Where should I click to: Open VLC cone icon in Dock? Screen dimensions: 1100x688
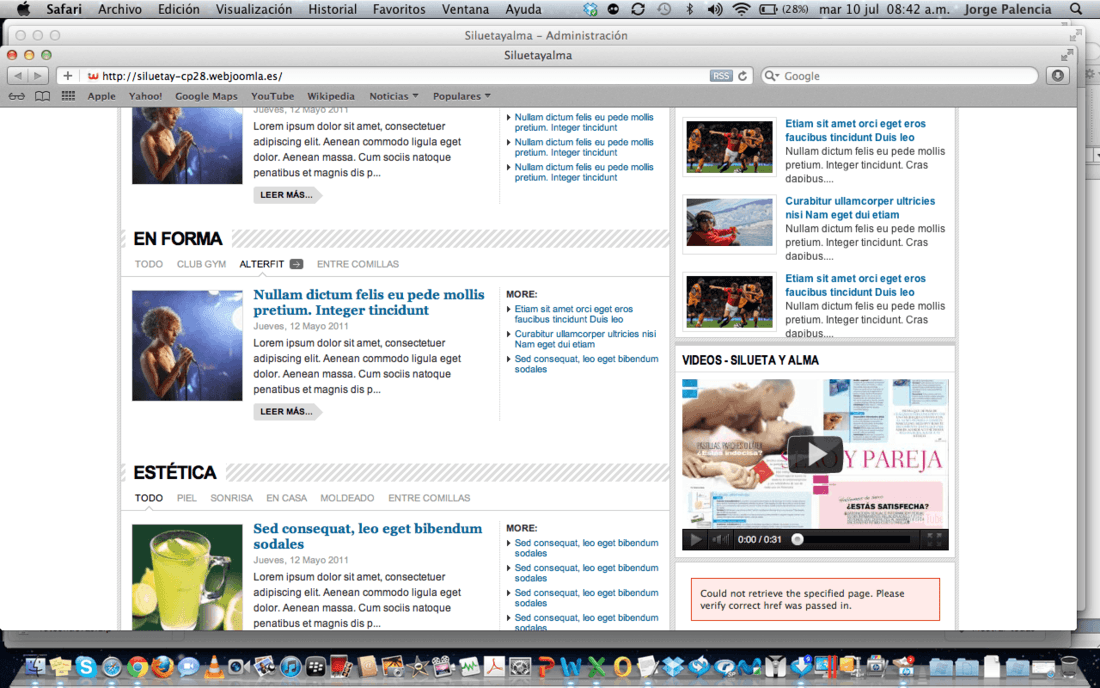click(213, 666)
